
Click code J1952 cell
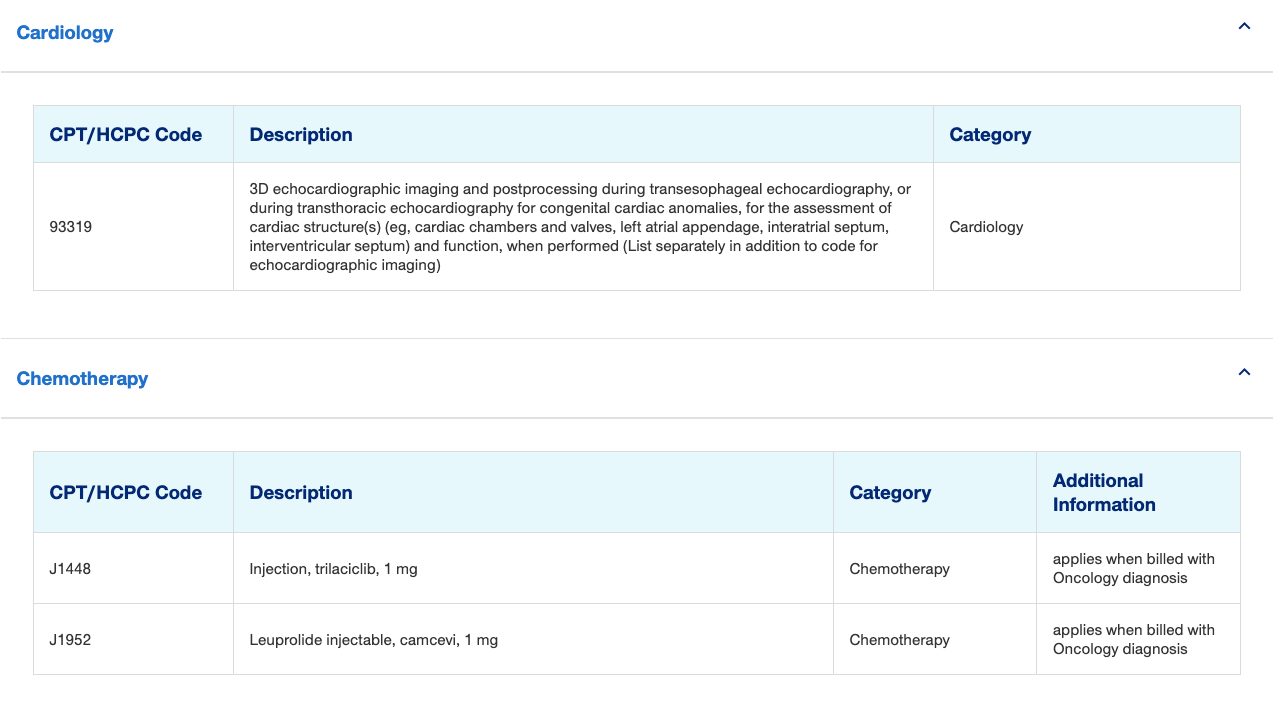(x=70, y=640)
